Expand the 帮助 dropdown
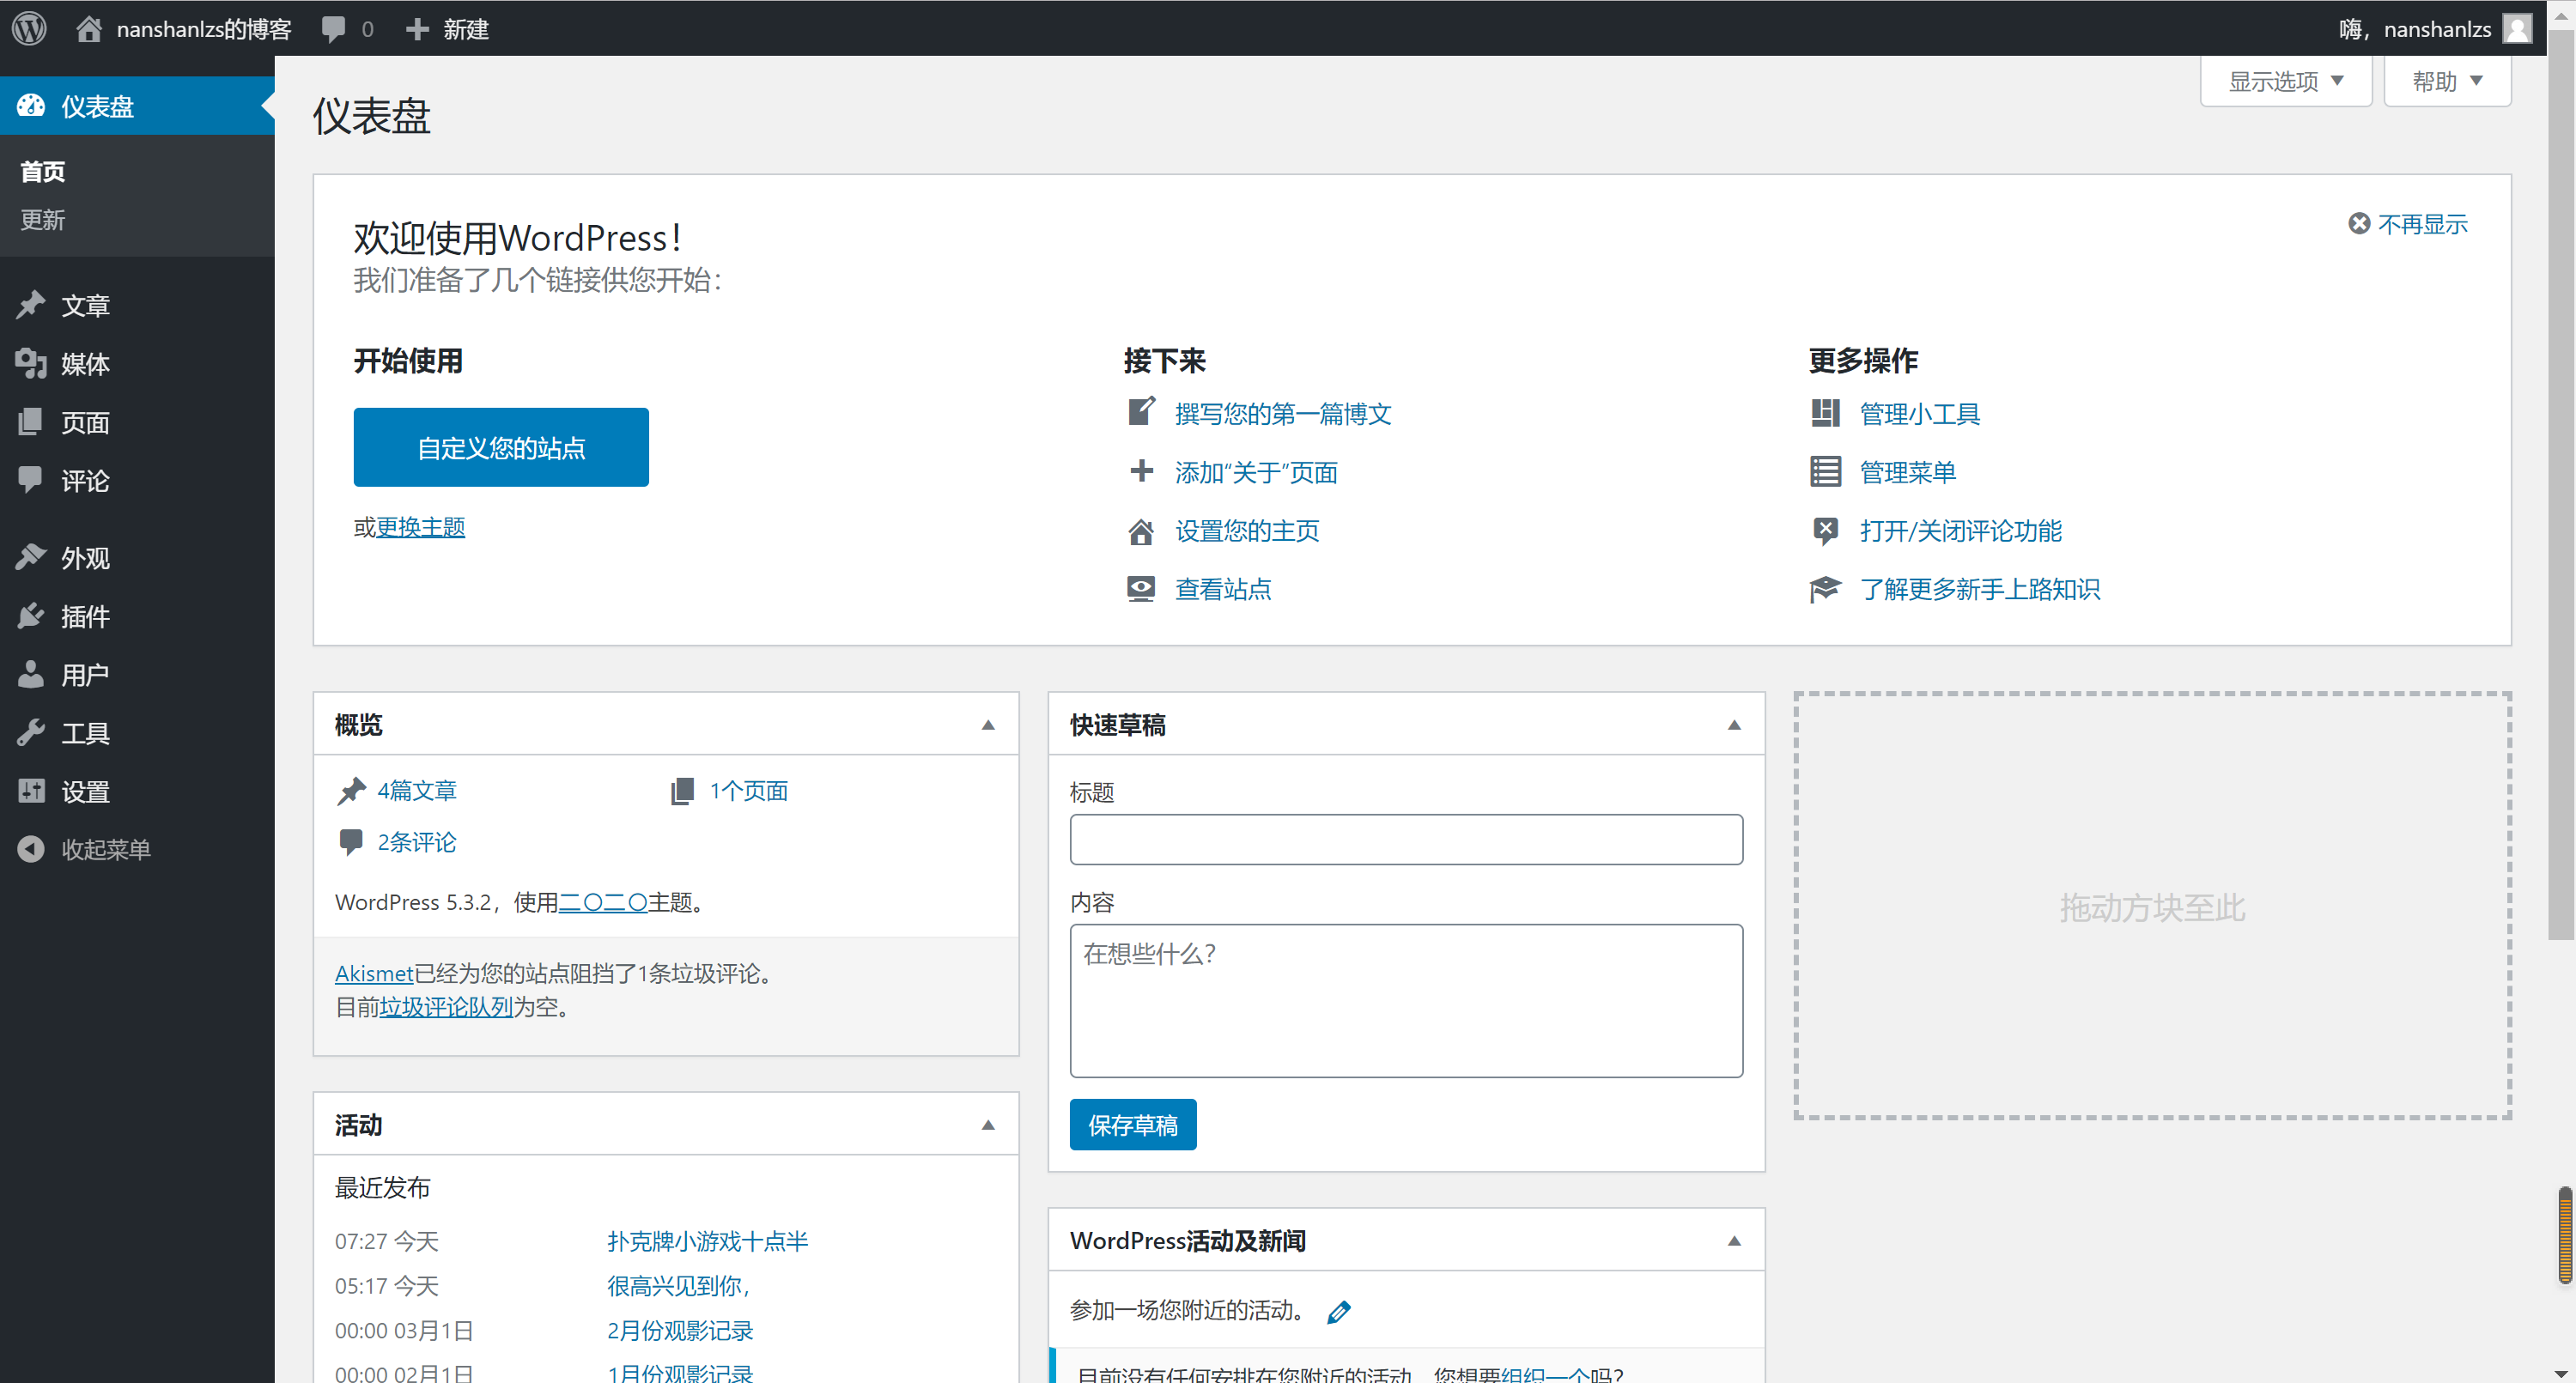 pos(2446,81)
